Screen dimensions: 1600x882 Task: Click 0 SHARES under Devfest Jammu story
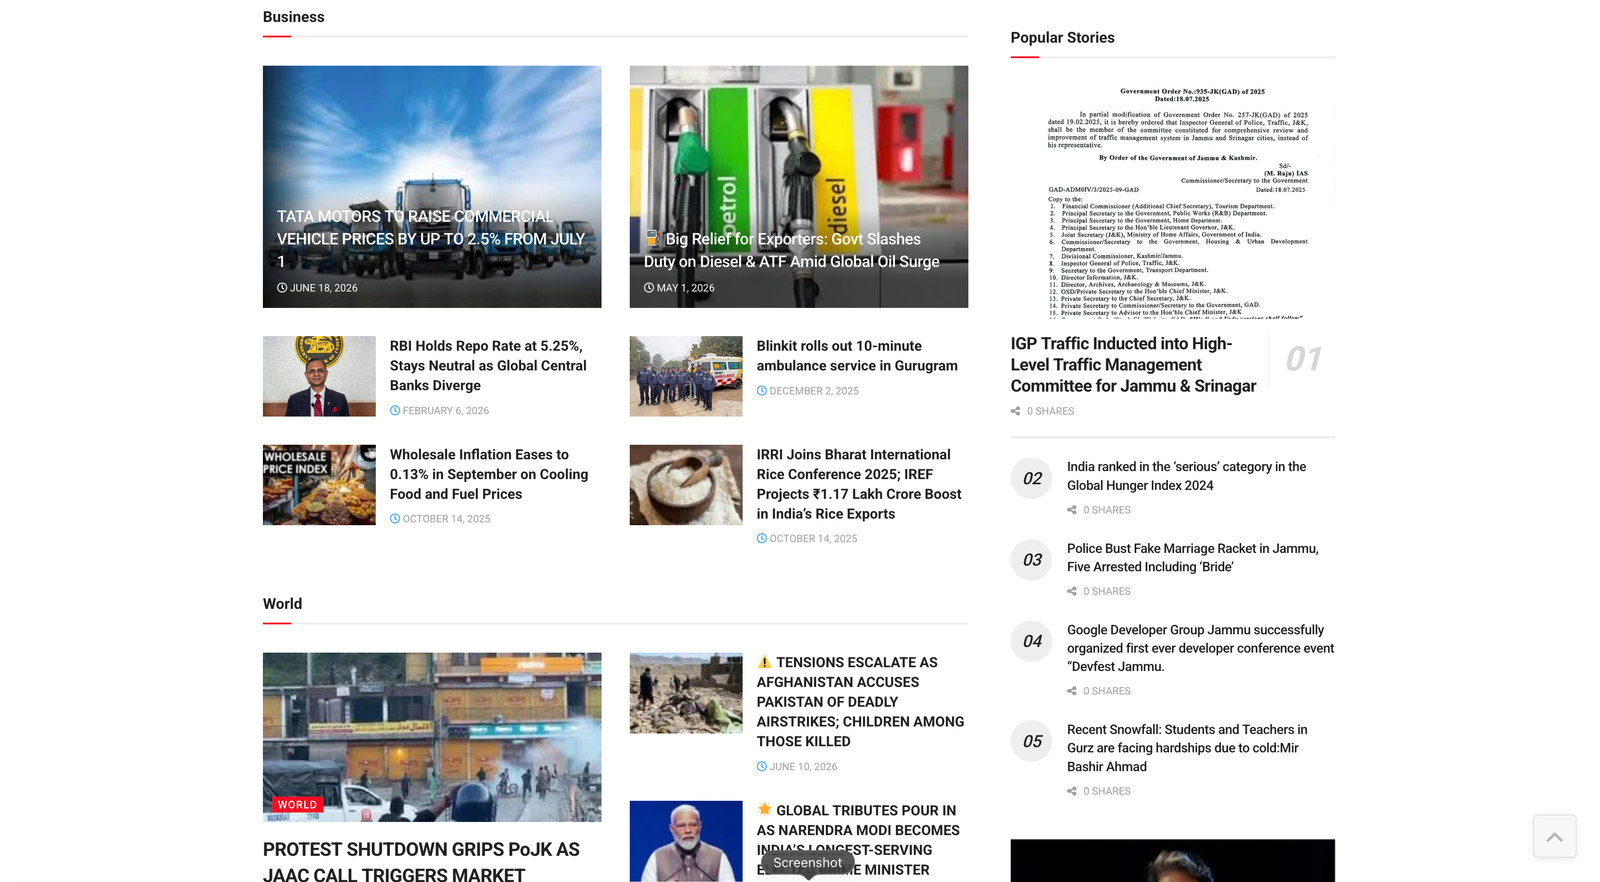1107,692
